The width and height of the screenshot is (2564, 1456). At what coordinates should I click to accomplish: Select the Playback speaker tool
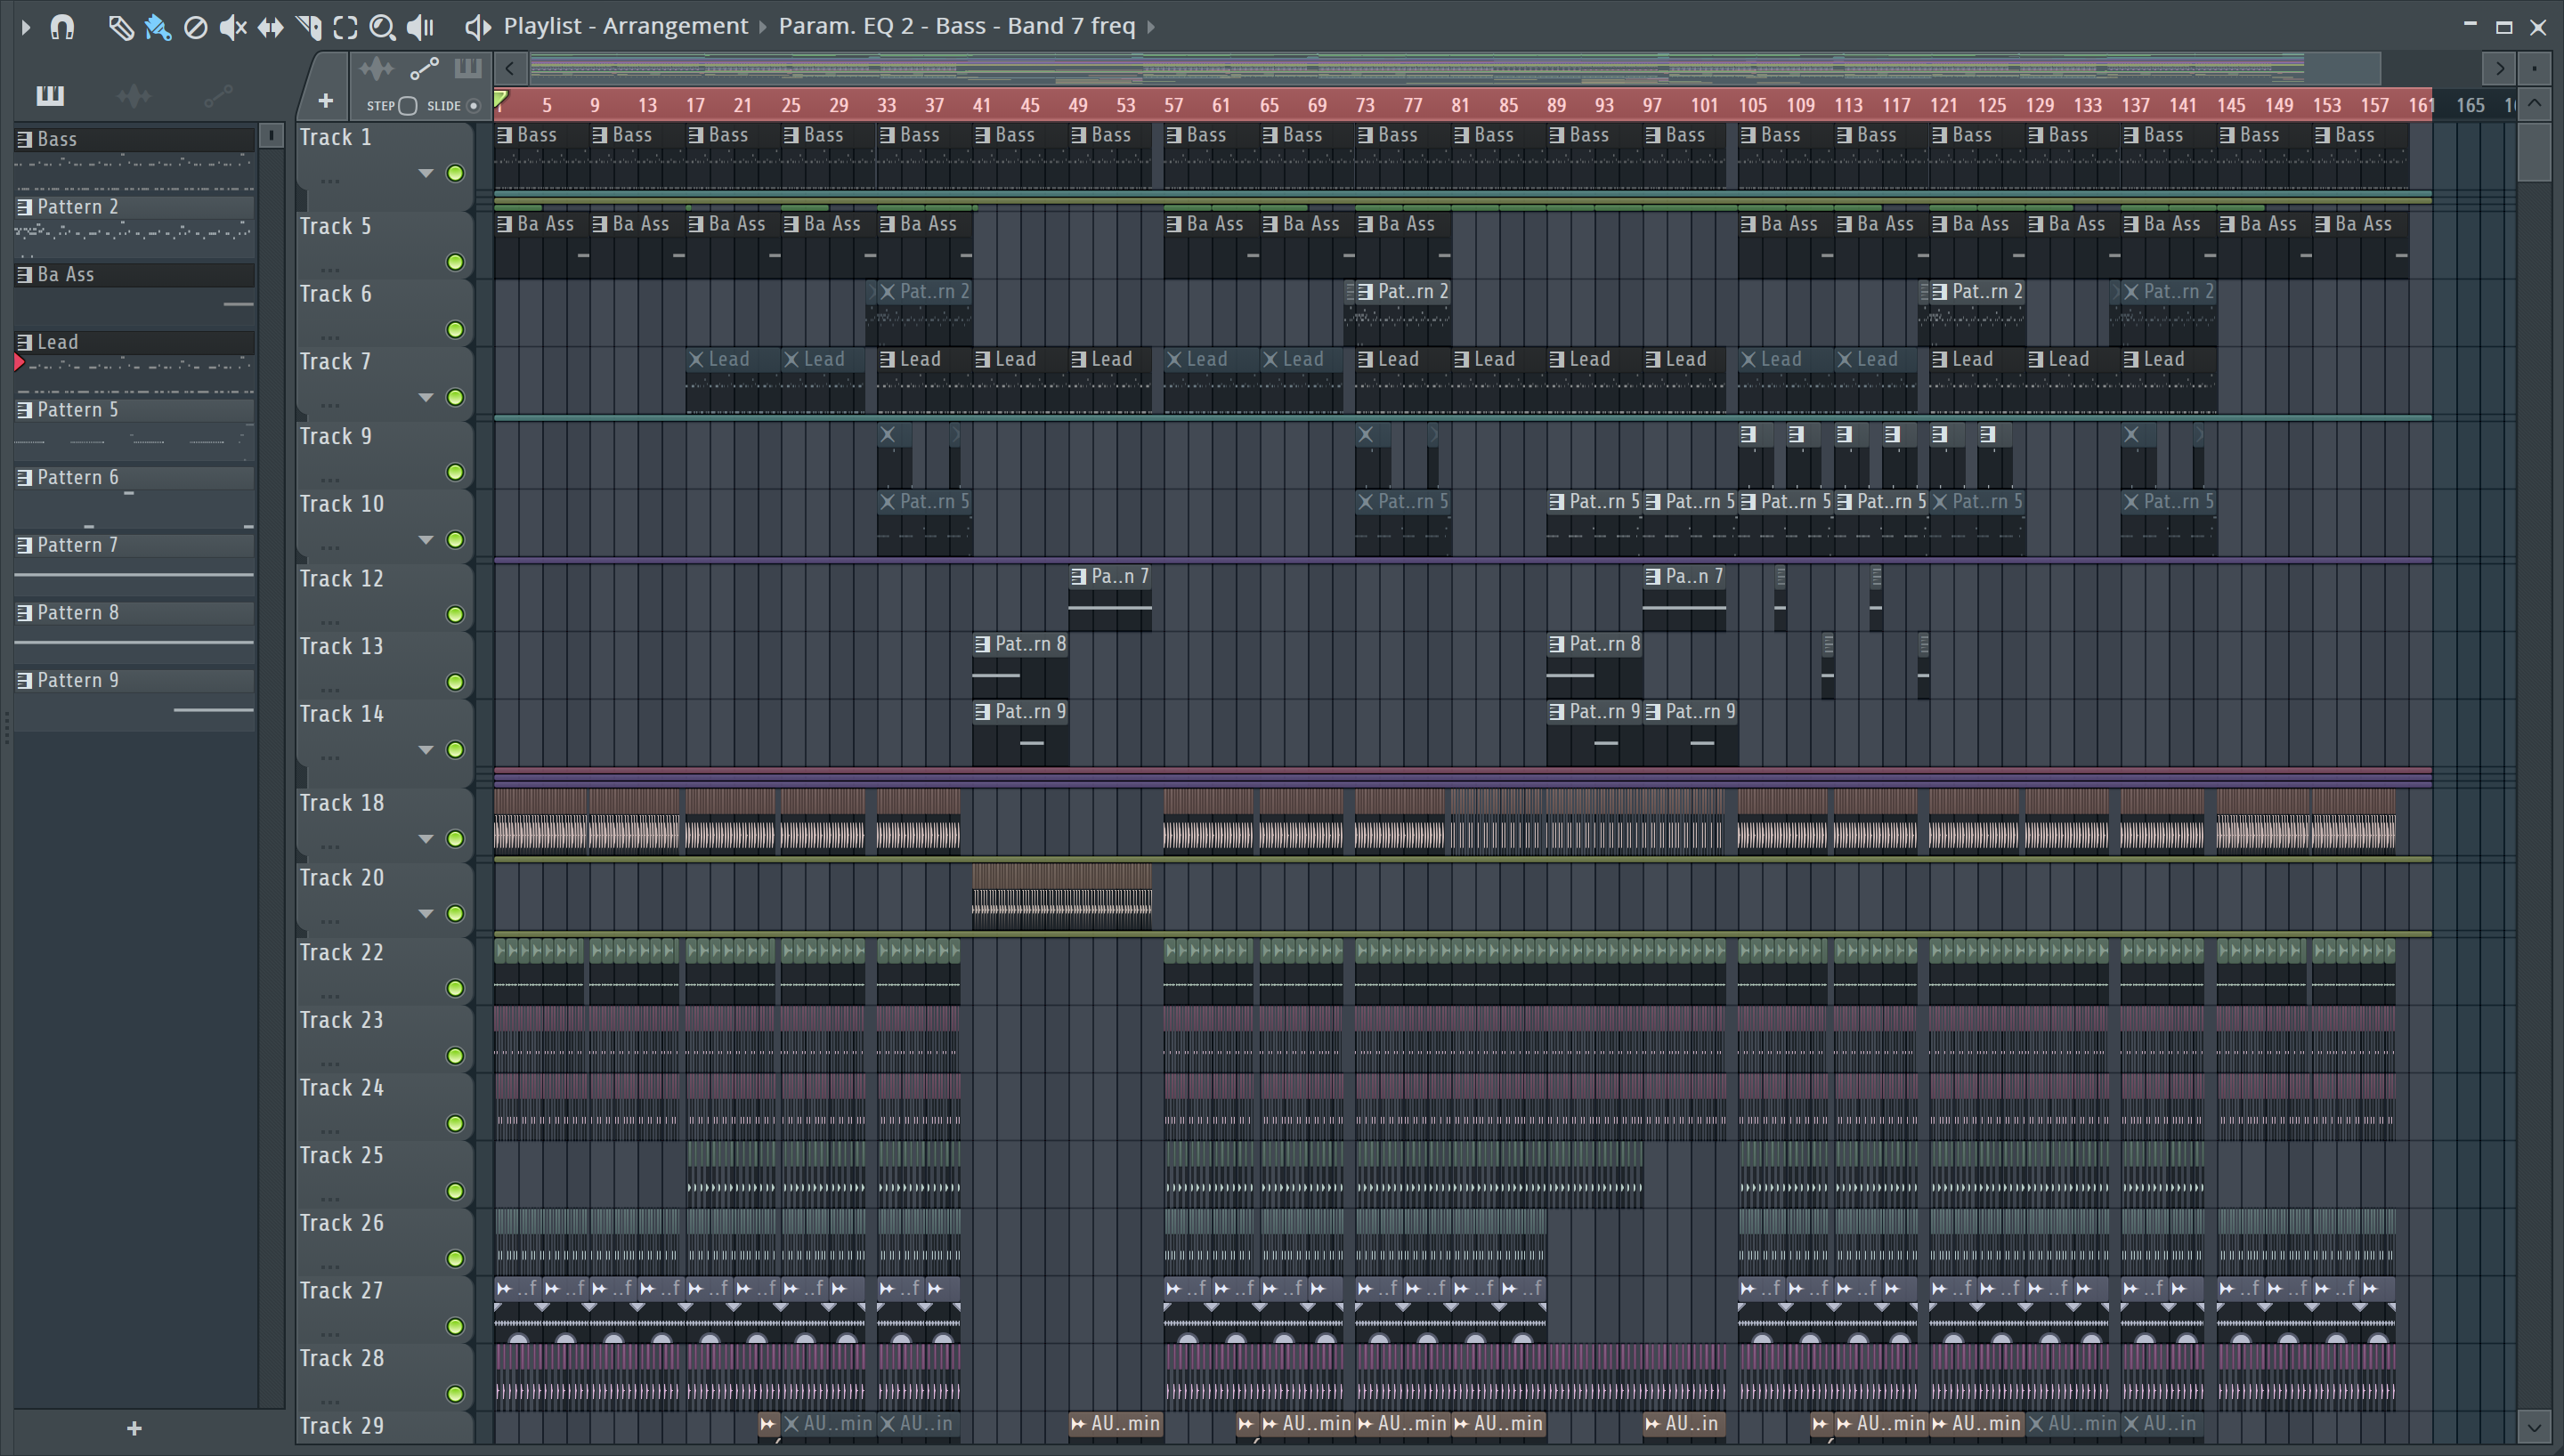tap(420, 27)
